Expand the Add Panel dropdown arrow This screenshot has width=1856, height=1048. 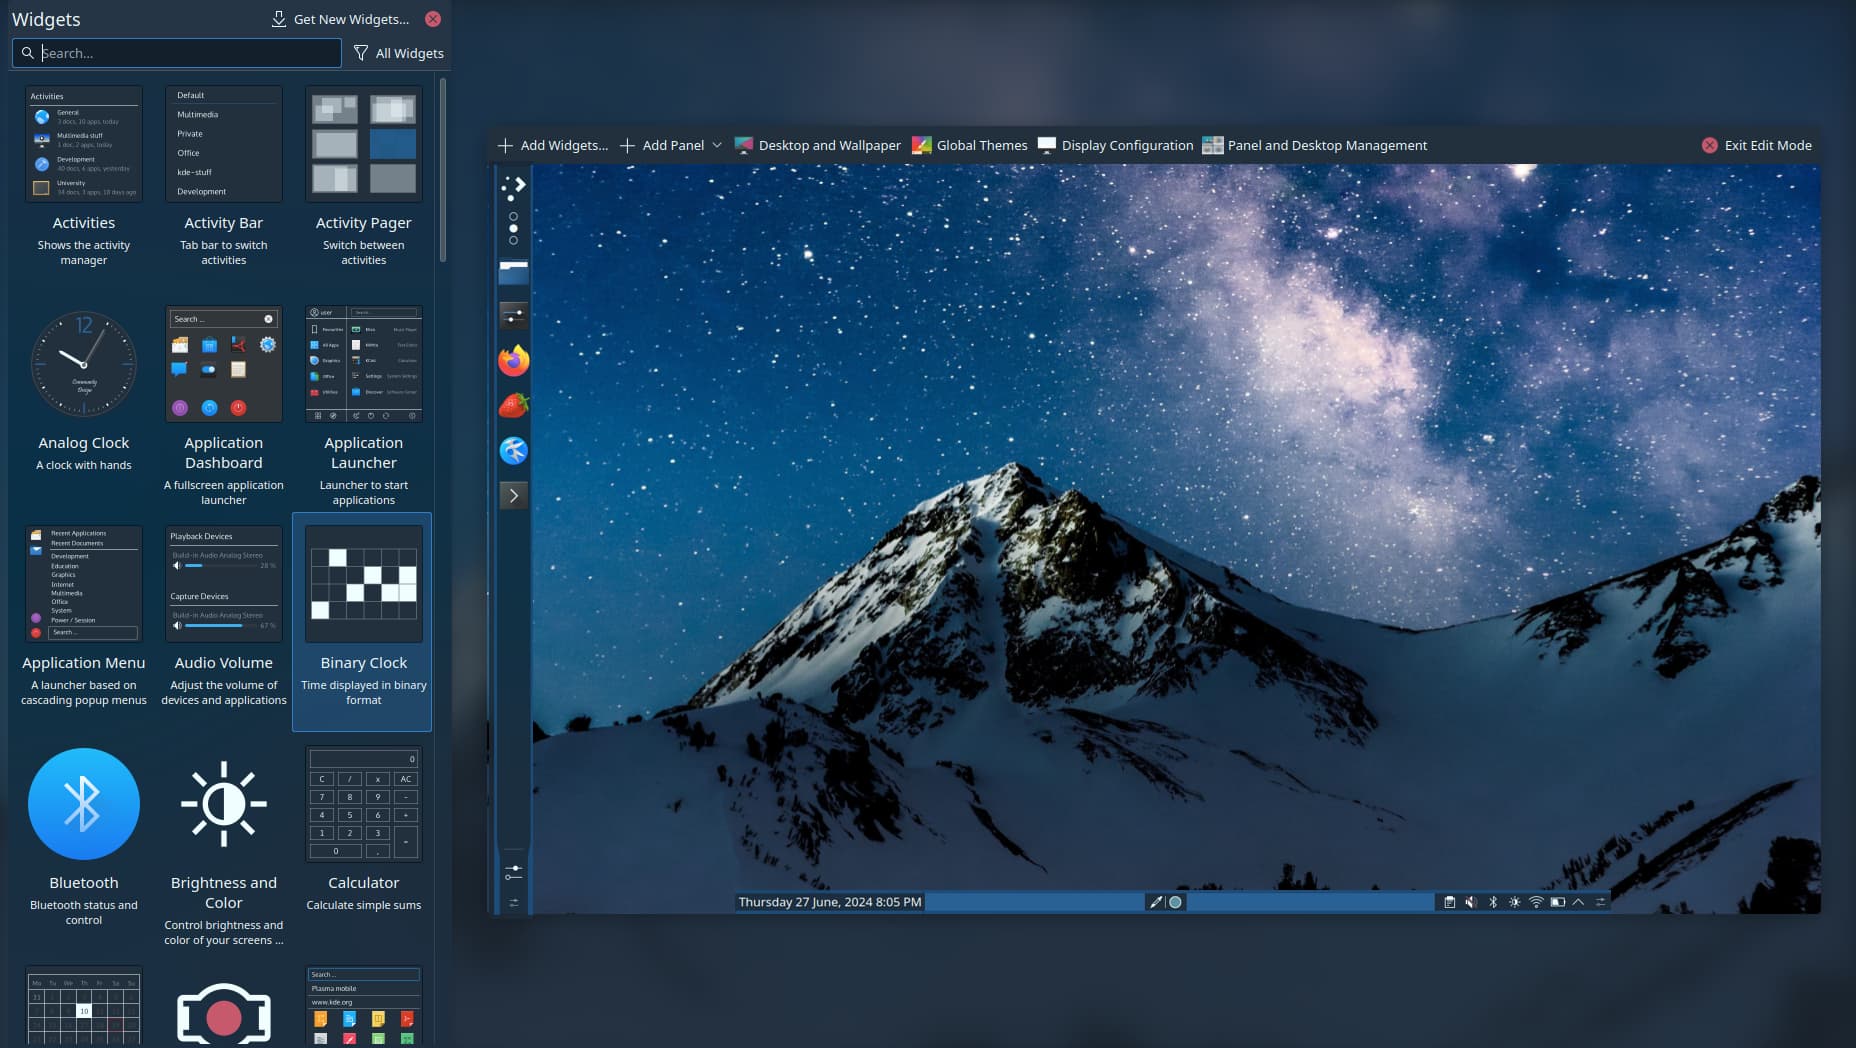point(716,145)
